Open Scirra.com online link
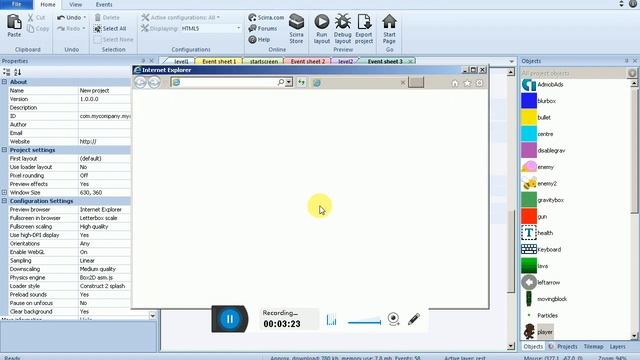Viewport: 640px width, 360px height. pos(266,18)
